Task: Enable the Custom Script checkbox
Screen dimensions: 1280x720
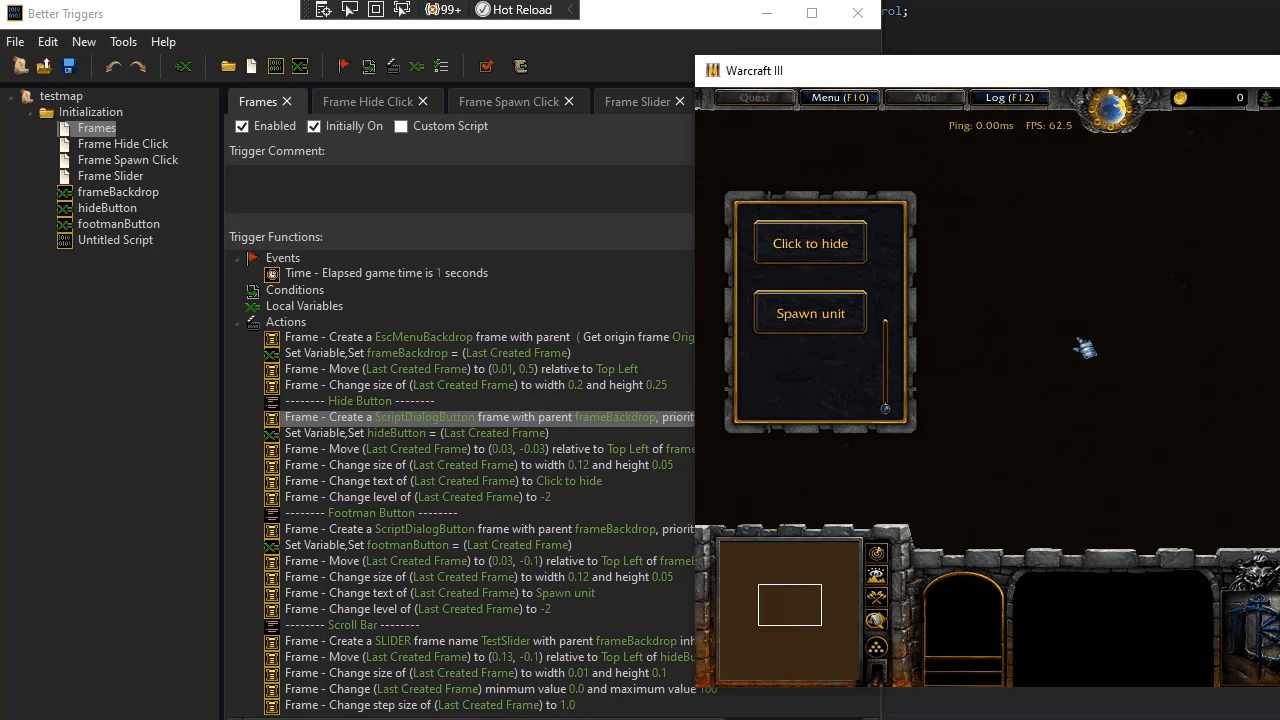Action: (401, 126)
